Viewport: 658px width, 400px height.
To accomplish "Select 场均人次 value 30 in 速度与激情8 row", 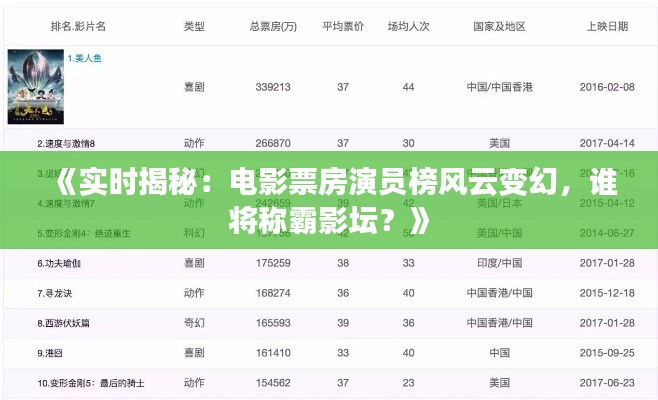I will (408, 143).
